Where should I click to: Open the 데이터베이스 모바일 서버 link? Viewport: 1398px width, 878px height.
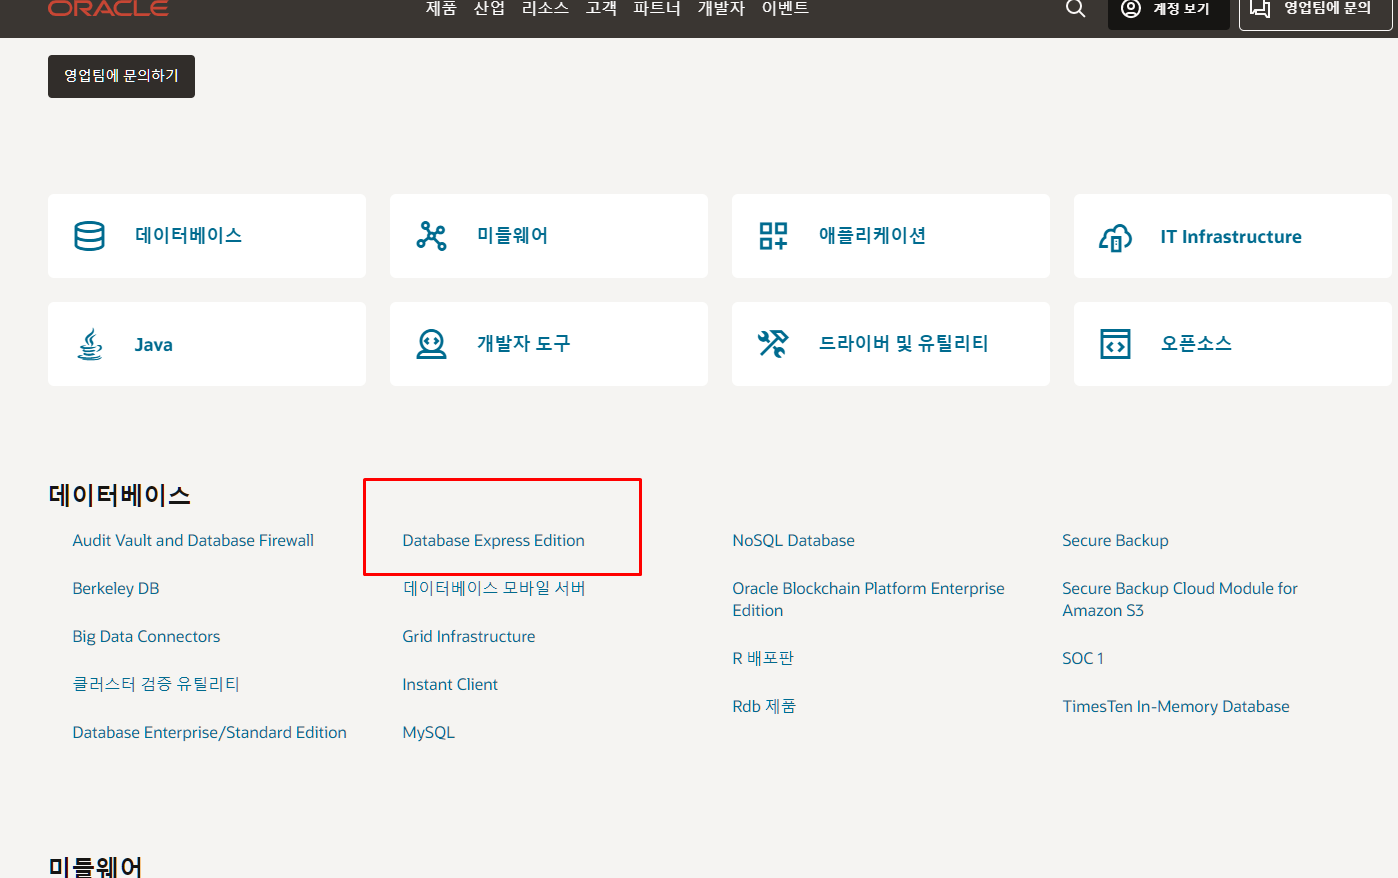click(x=494, y=588)
